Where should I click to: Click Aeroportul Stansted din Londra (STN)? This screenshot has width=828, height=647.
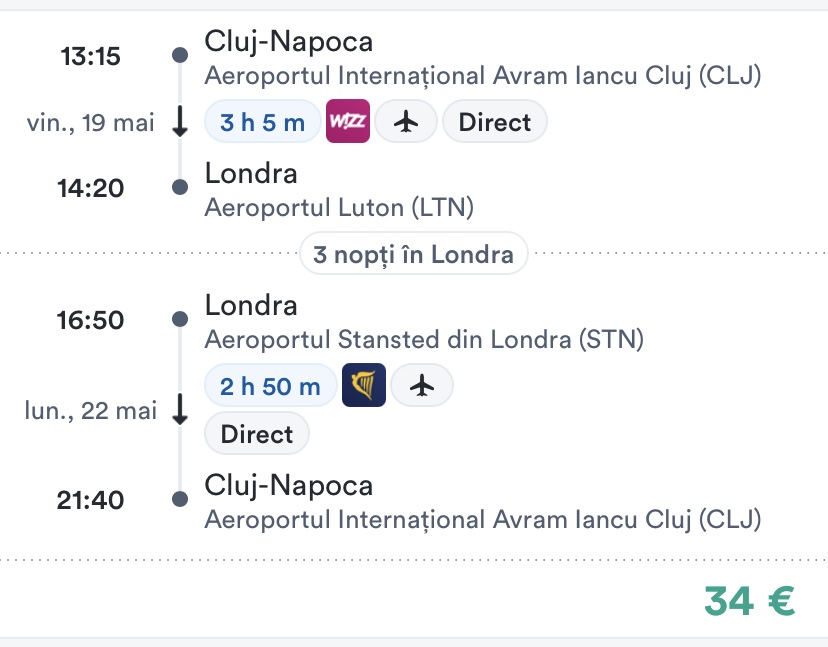coord(424,339)
